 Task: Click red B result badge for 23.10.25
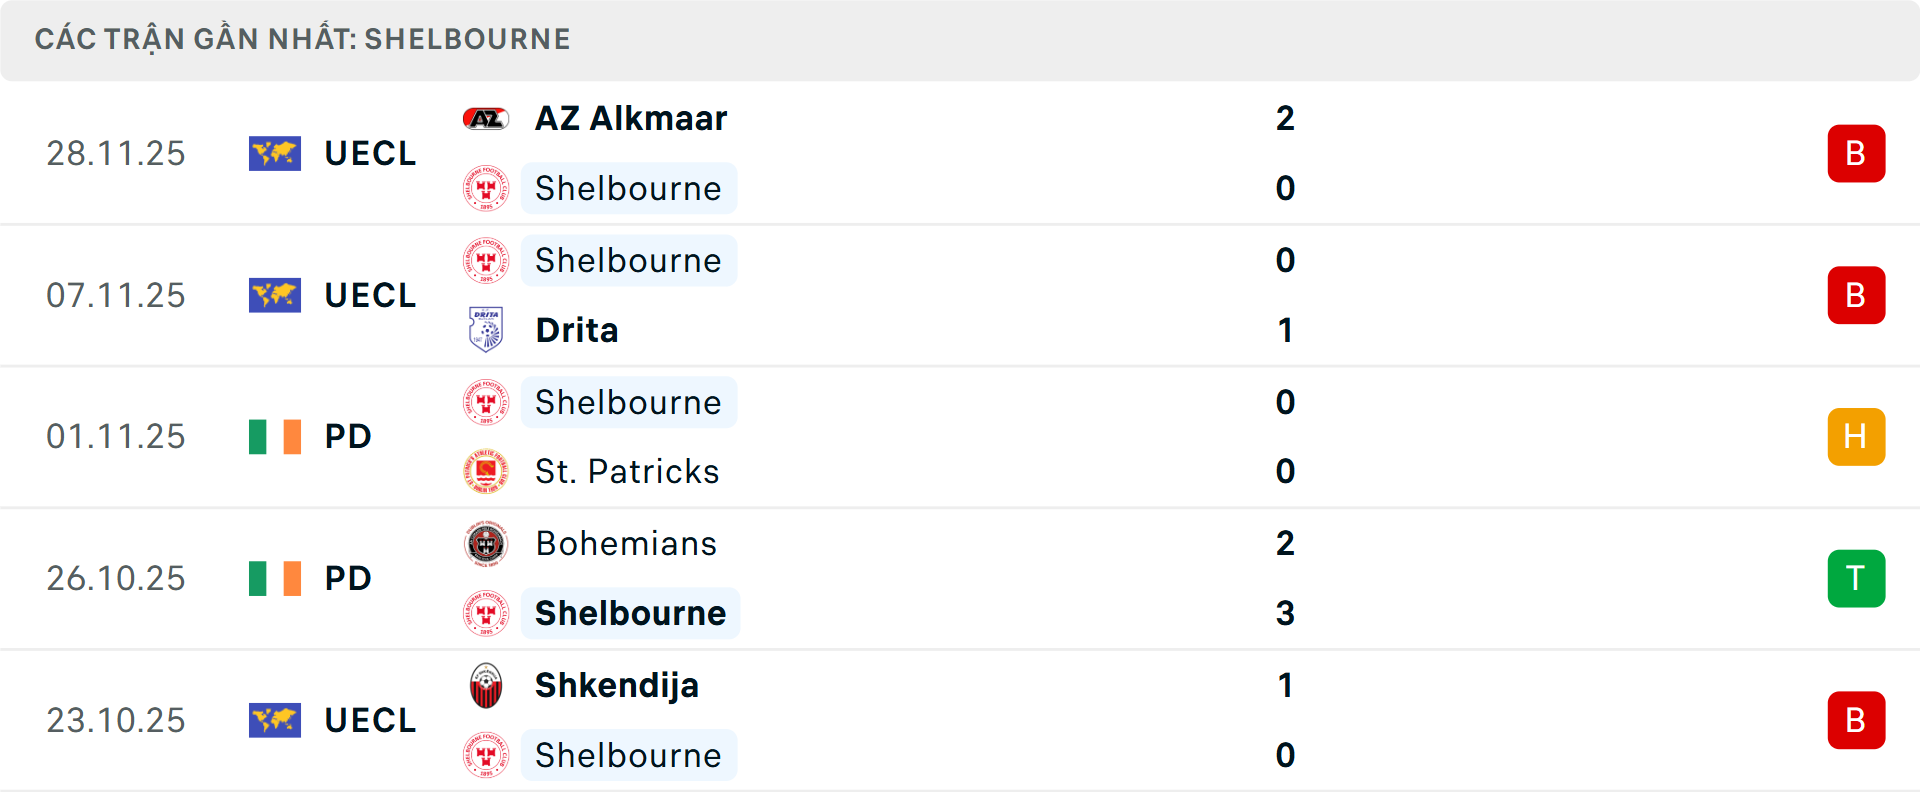pos(1856,721)
